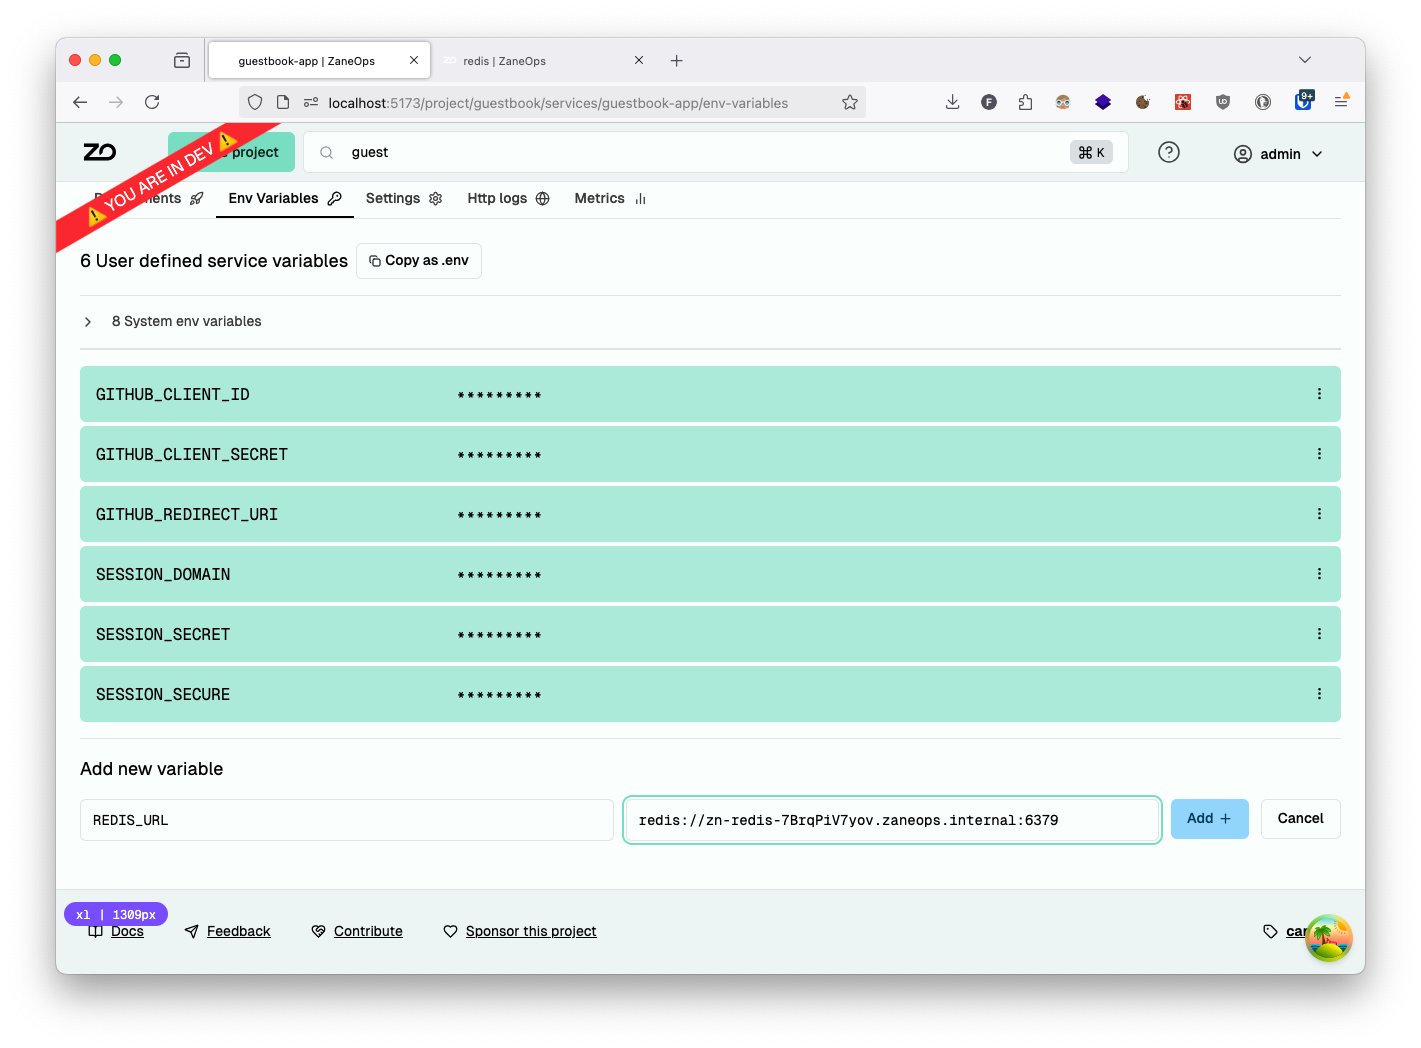The image size is (1421, 1048).
Task: Select the guestbook-app | ZaneOps browser tab
Action: pos(318,61)
